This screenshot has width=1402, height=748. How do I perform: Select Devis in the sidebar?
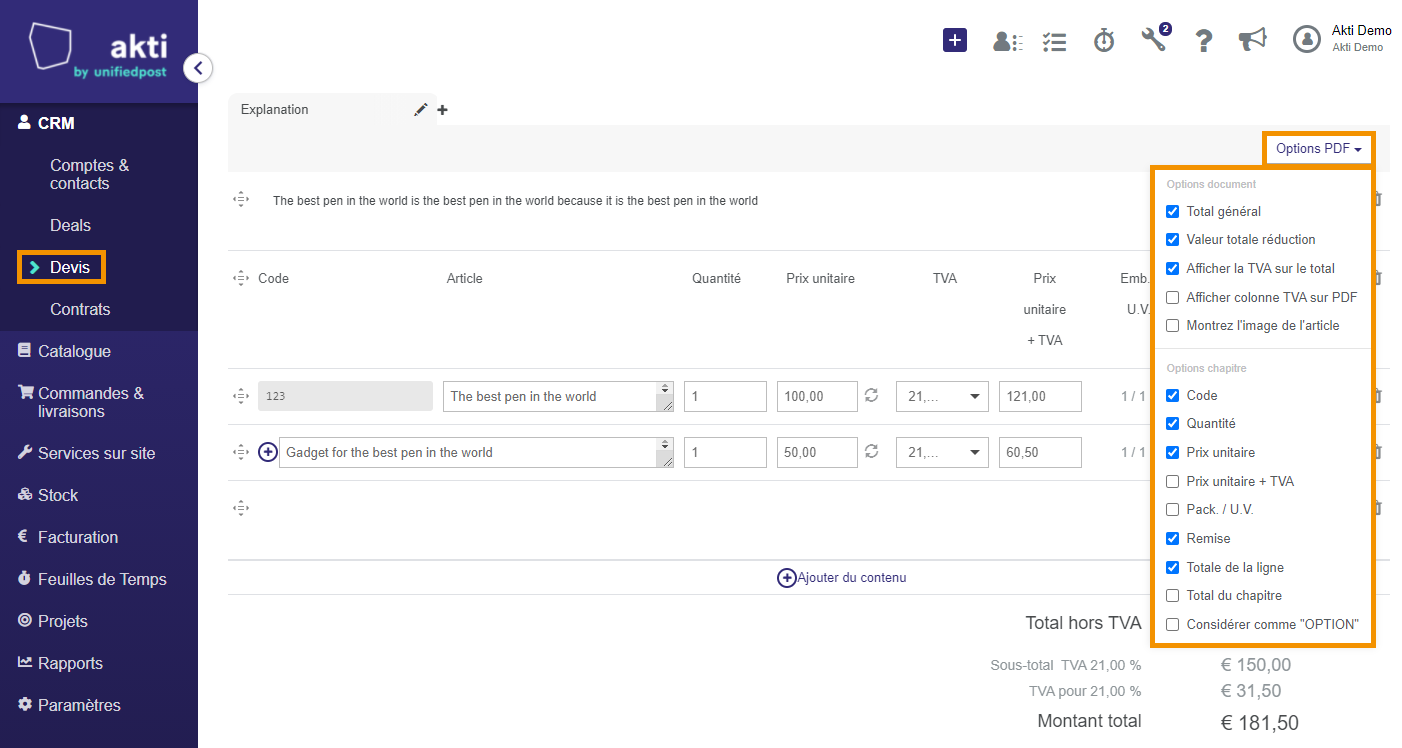point(70,267)
